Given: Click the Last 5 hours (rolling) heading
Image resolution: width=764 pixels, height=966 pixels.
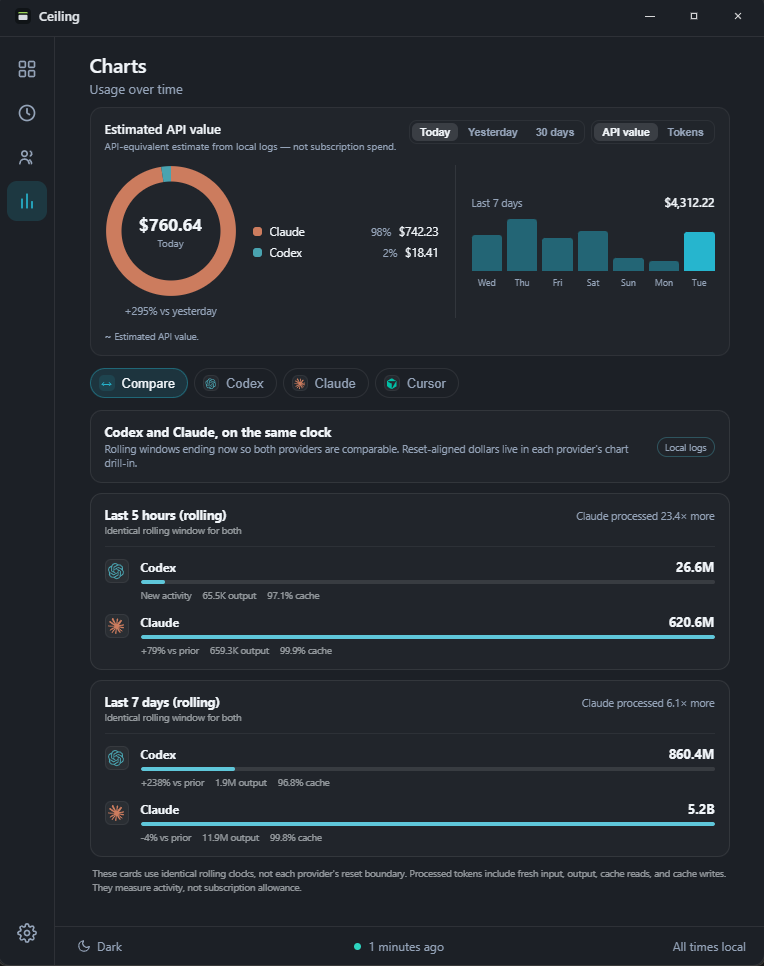Looking at the screenshot, I should point(165,515).
